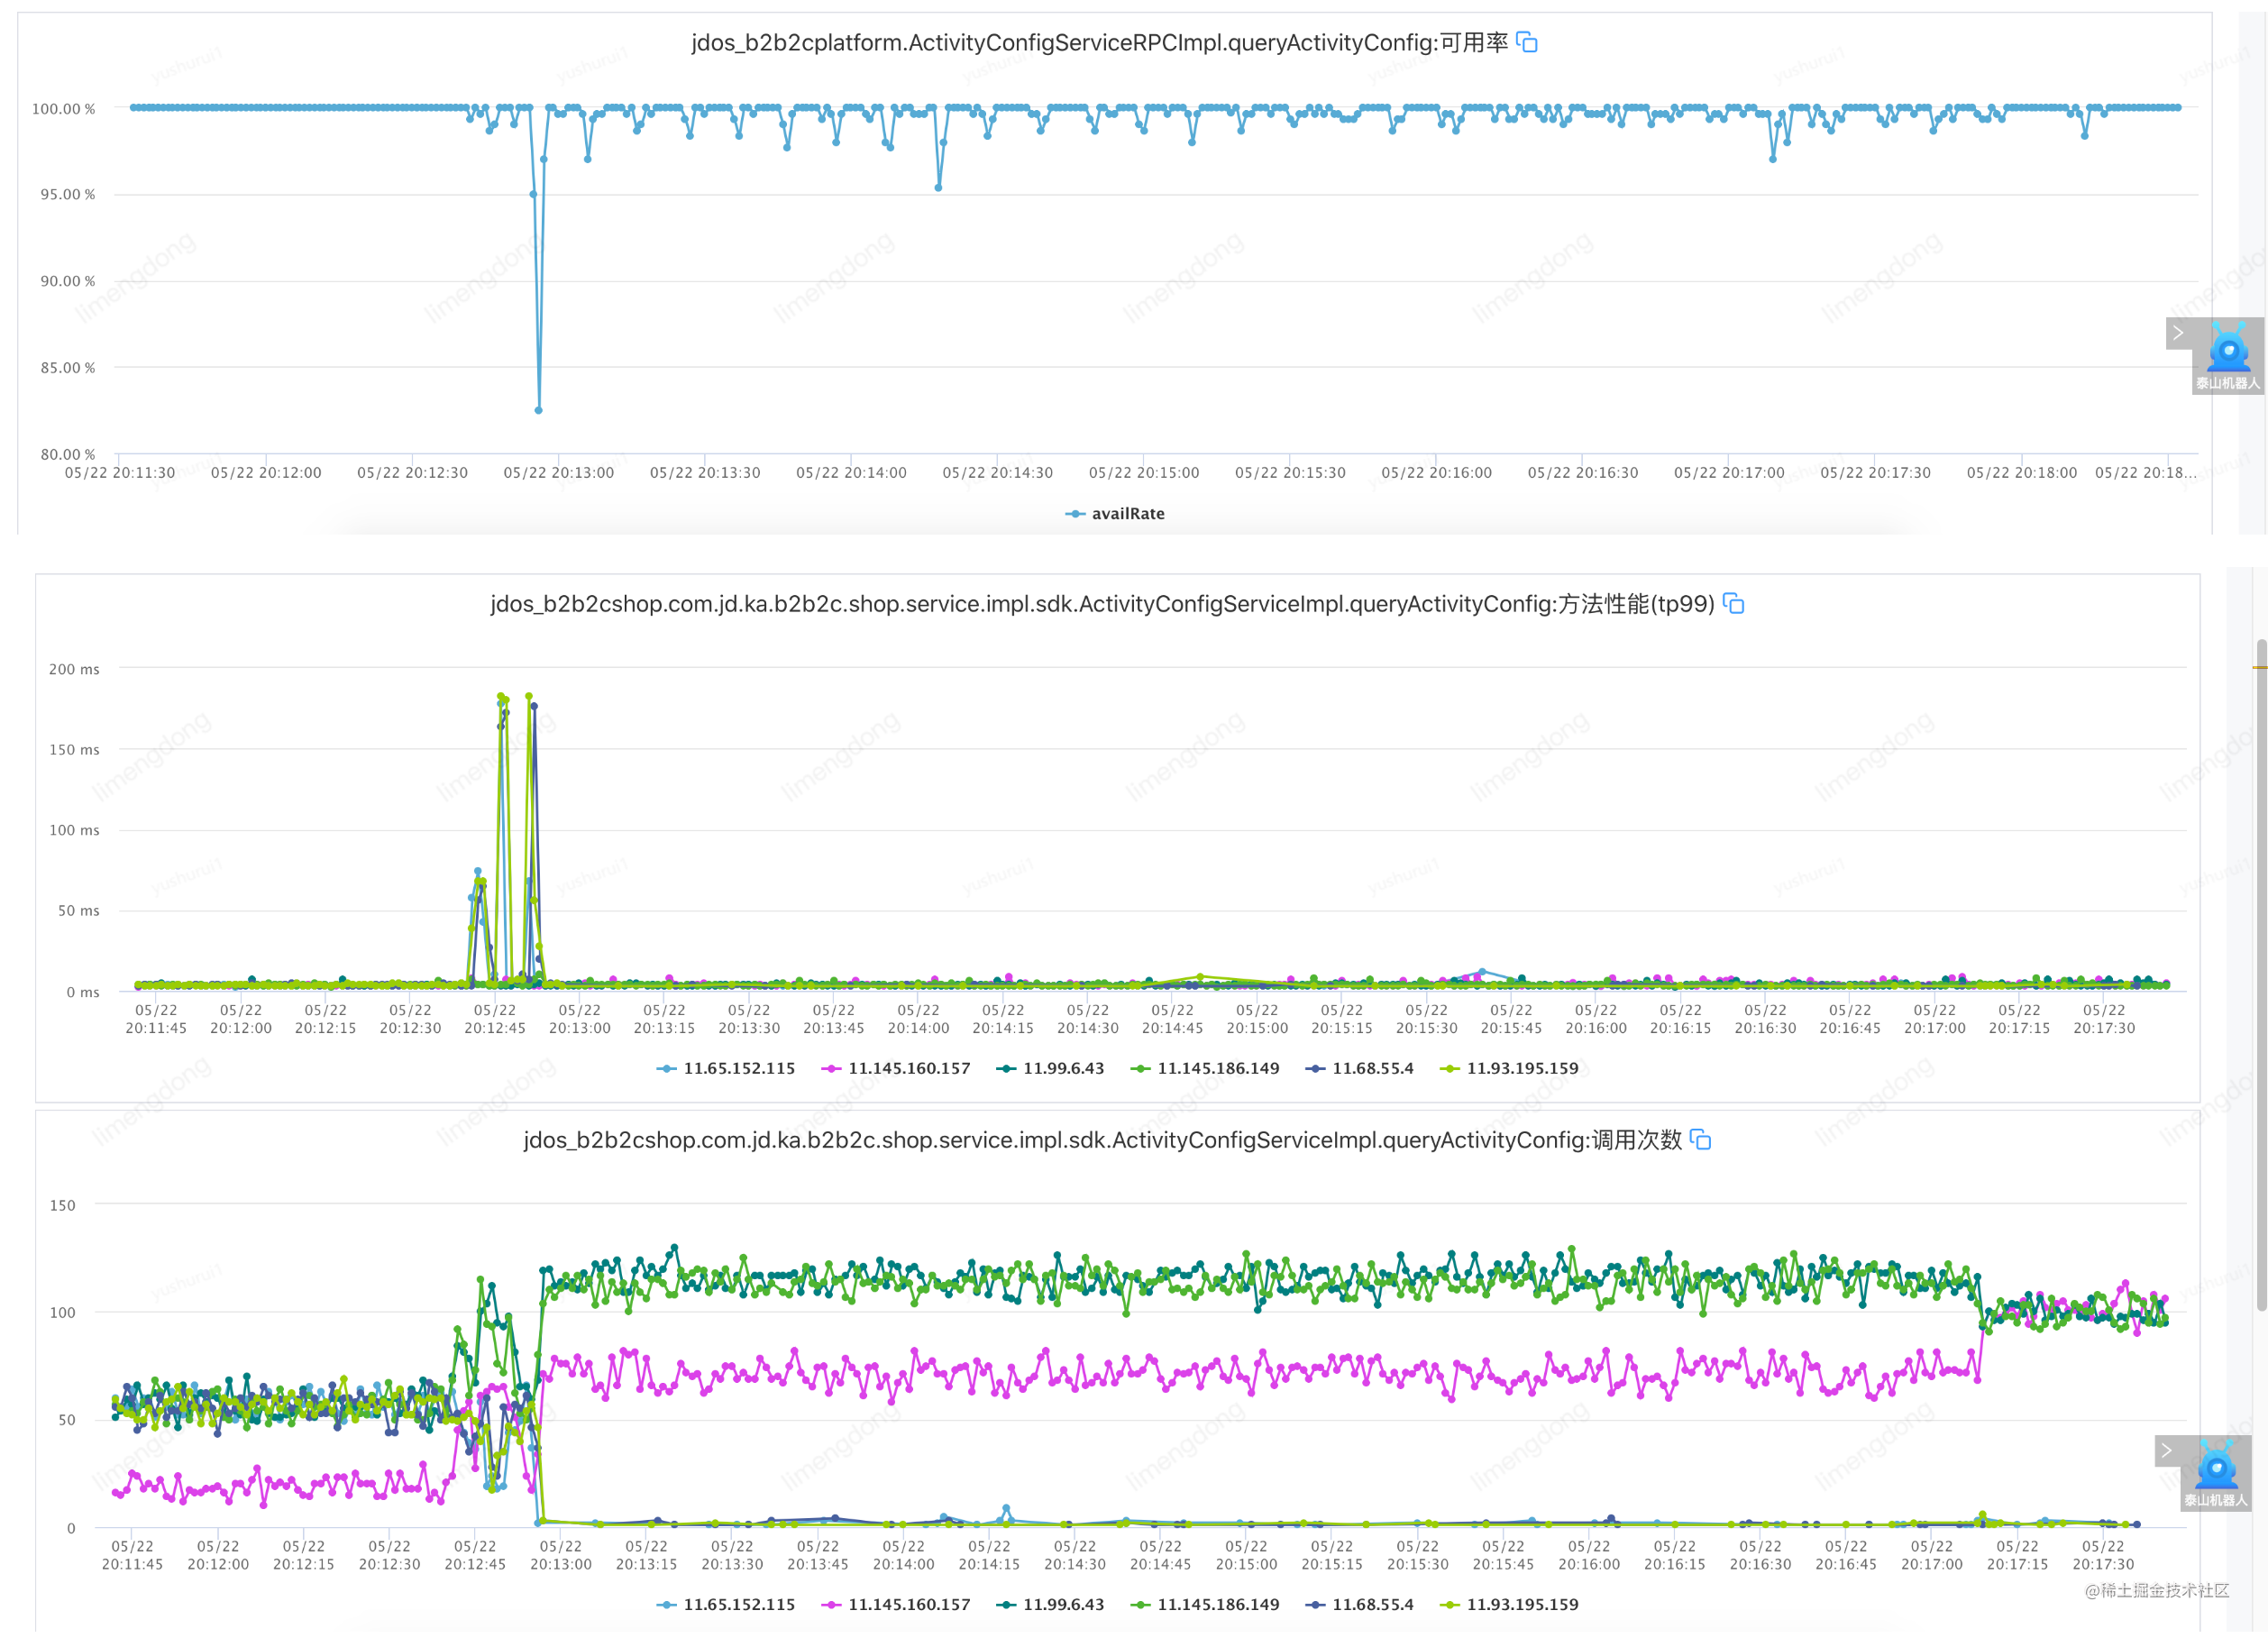This screenshot has height=1638, width=2268.
Task: Click the 82% availability dip data point
Action: click(538, 410)
